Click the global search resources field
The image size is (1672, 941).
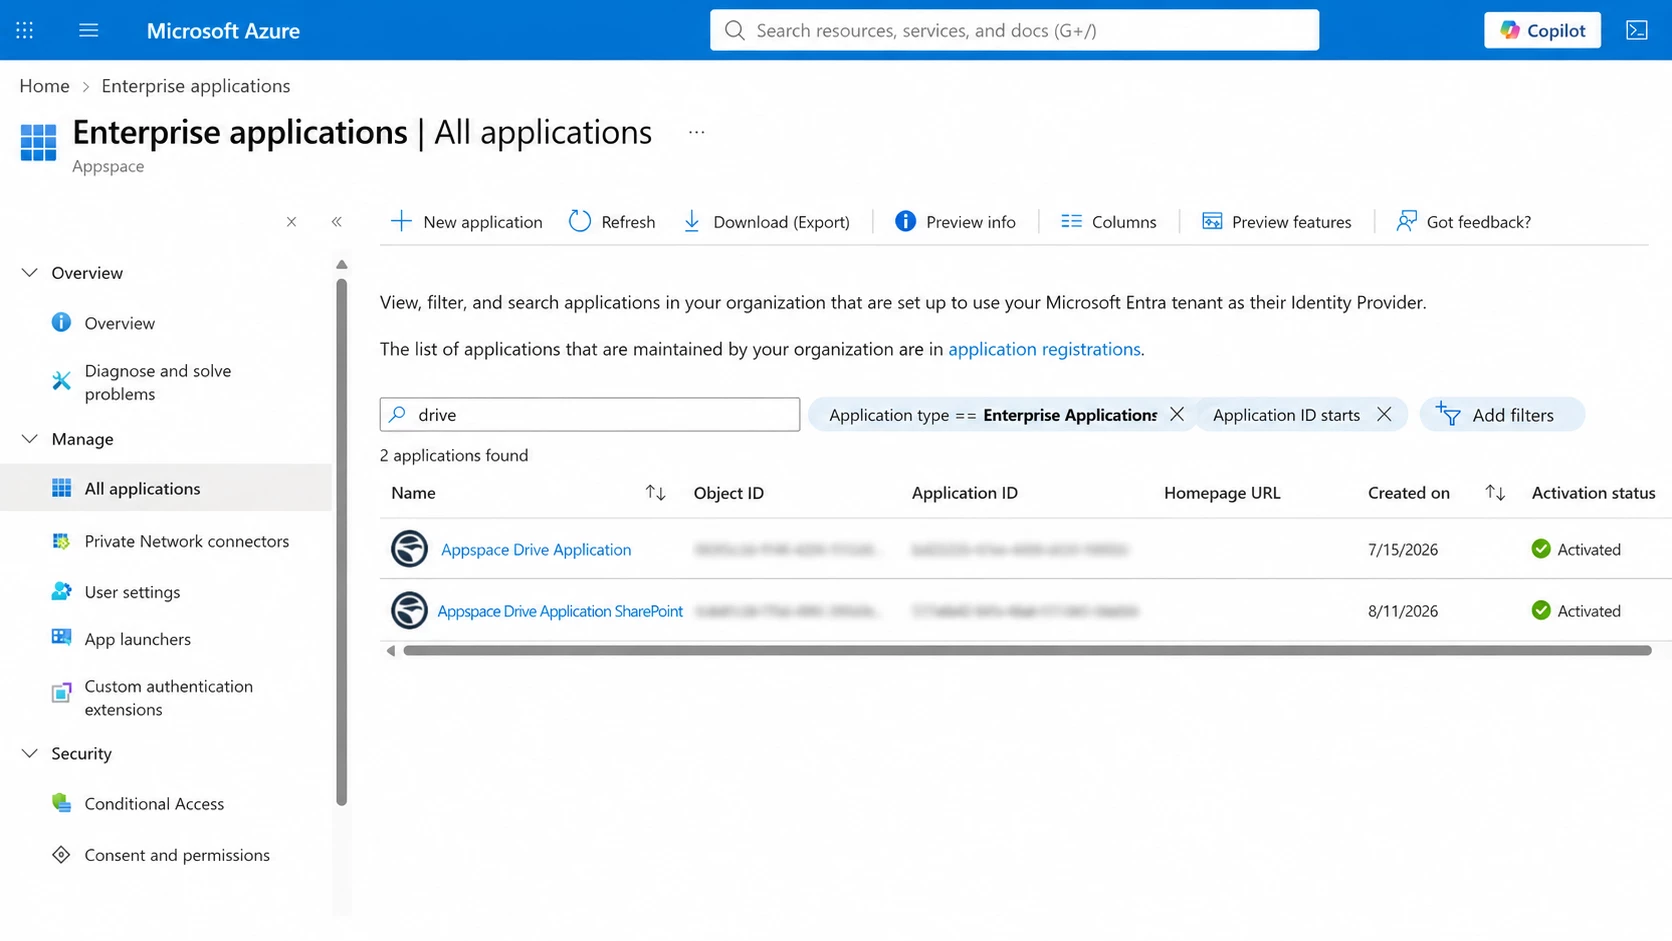1014,30
